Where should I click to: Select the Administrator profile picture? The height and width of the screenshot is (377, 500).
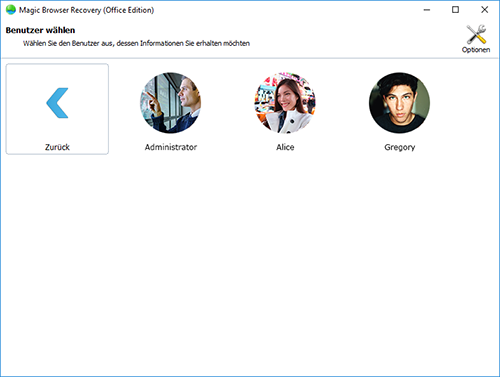(x=170, y=103)
